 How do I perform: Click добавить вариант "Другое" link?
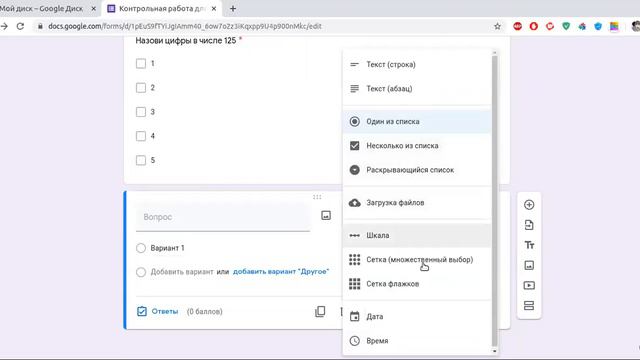pyautogui.click(x=281, y=272)
